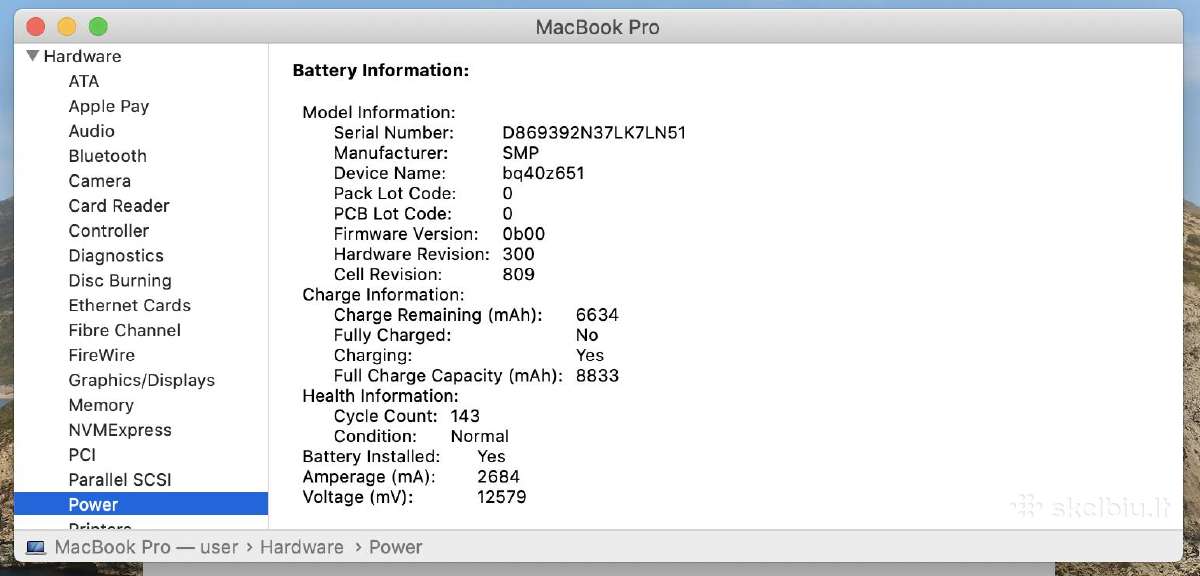This screenshot has height=576, width=1200.
Task: Click Power breadcrumb in path bar
Action: click(395, 548)
